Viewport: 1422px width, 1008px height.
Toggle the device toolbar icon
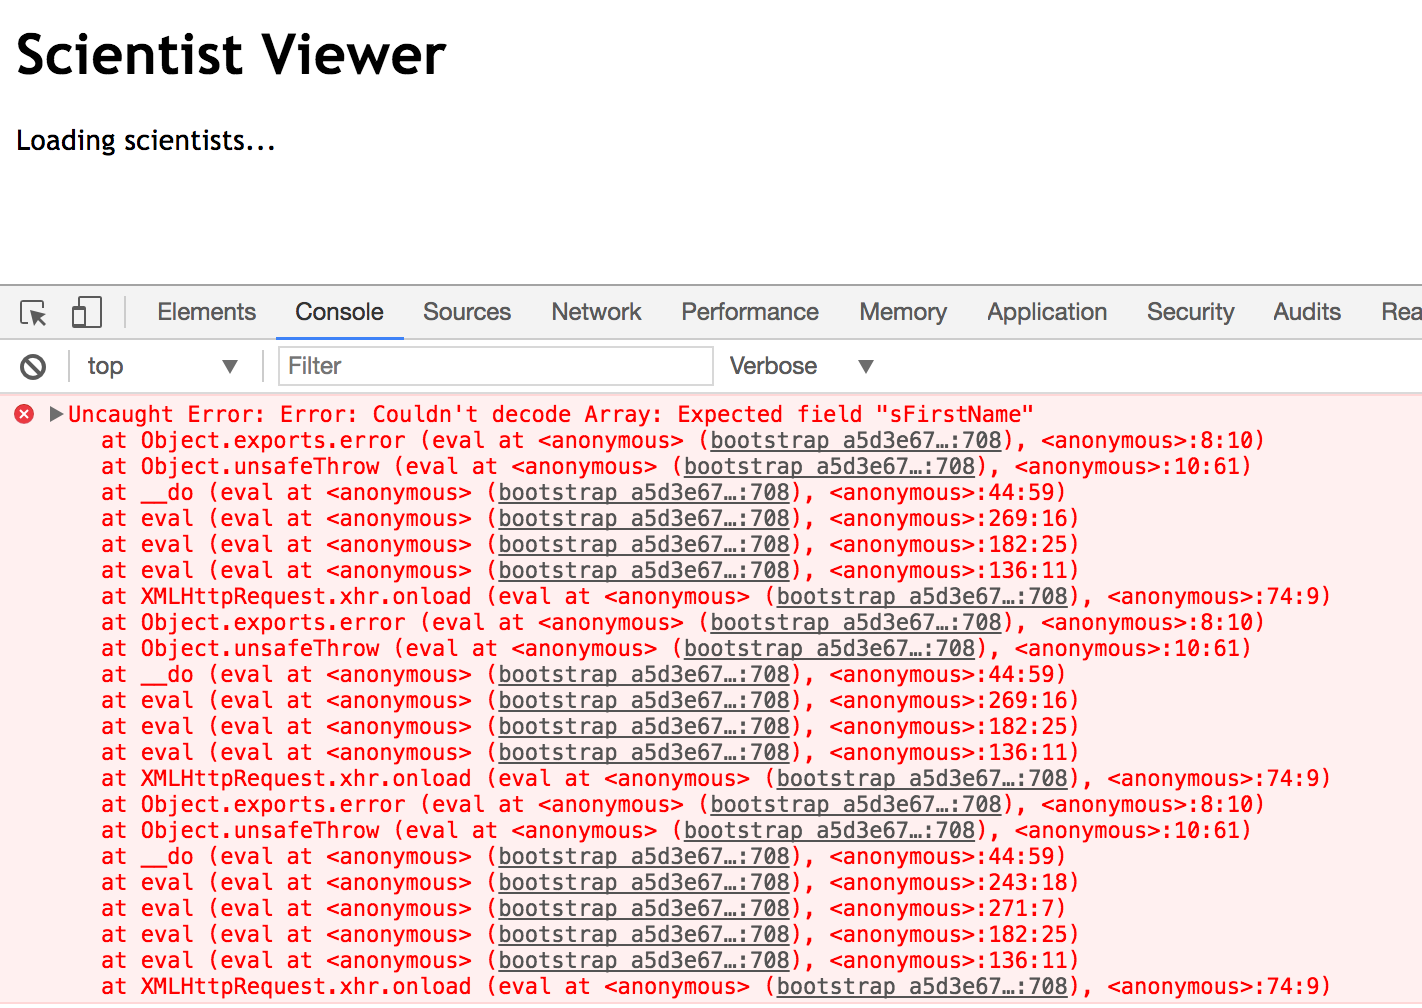(87, 312)
